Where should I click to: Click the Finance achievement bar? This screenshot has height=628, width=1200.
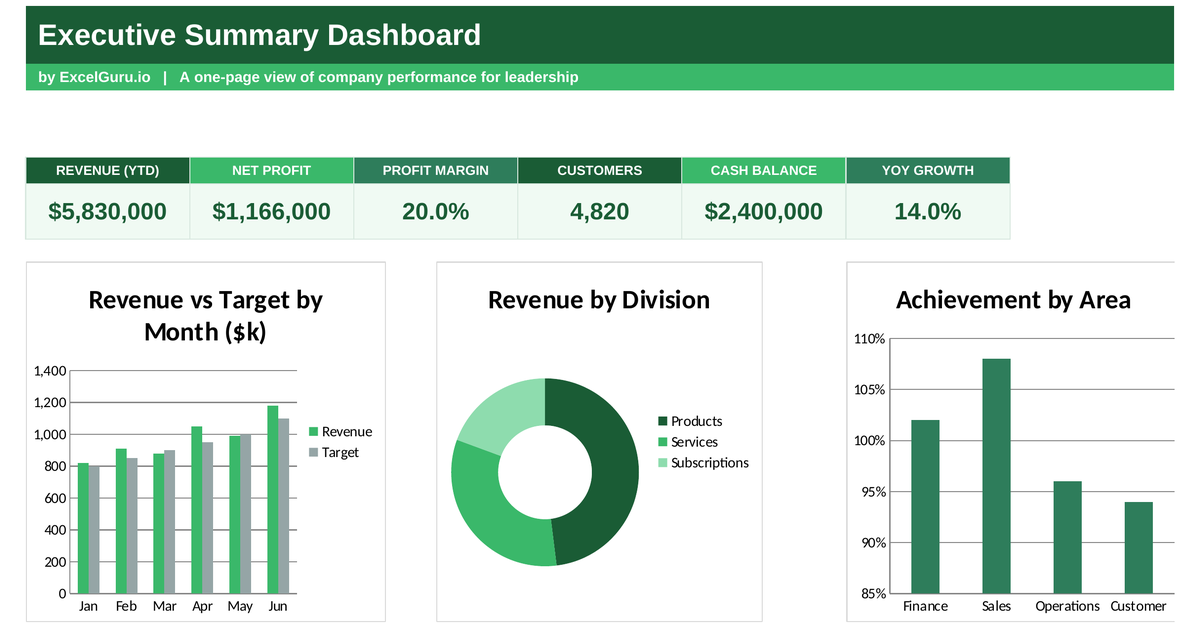click(x=925, y=507)
